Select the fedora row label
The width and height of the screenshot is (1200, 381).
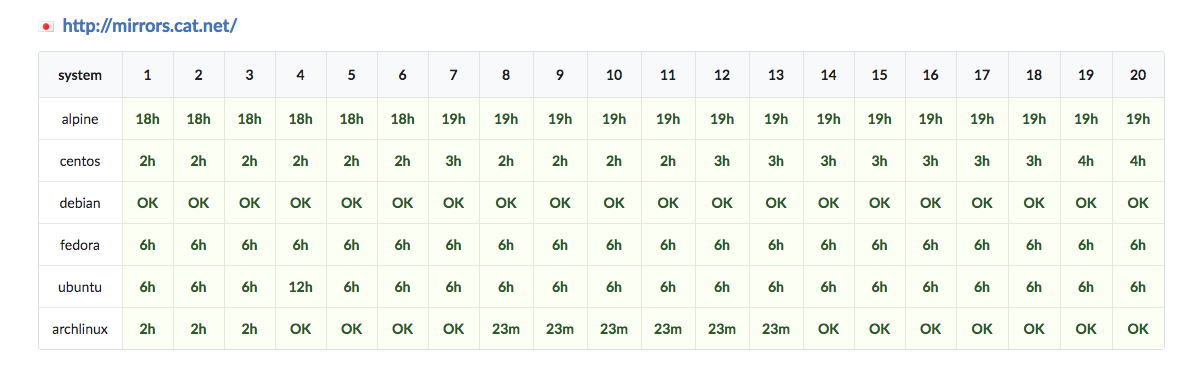(80, 245)
